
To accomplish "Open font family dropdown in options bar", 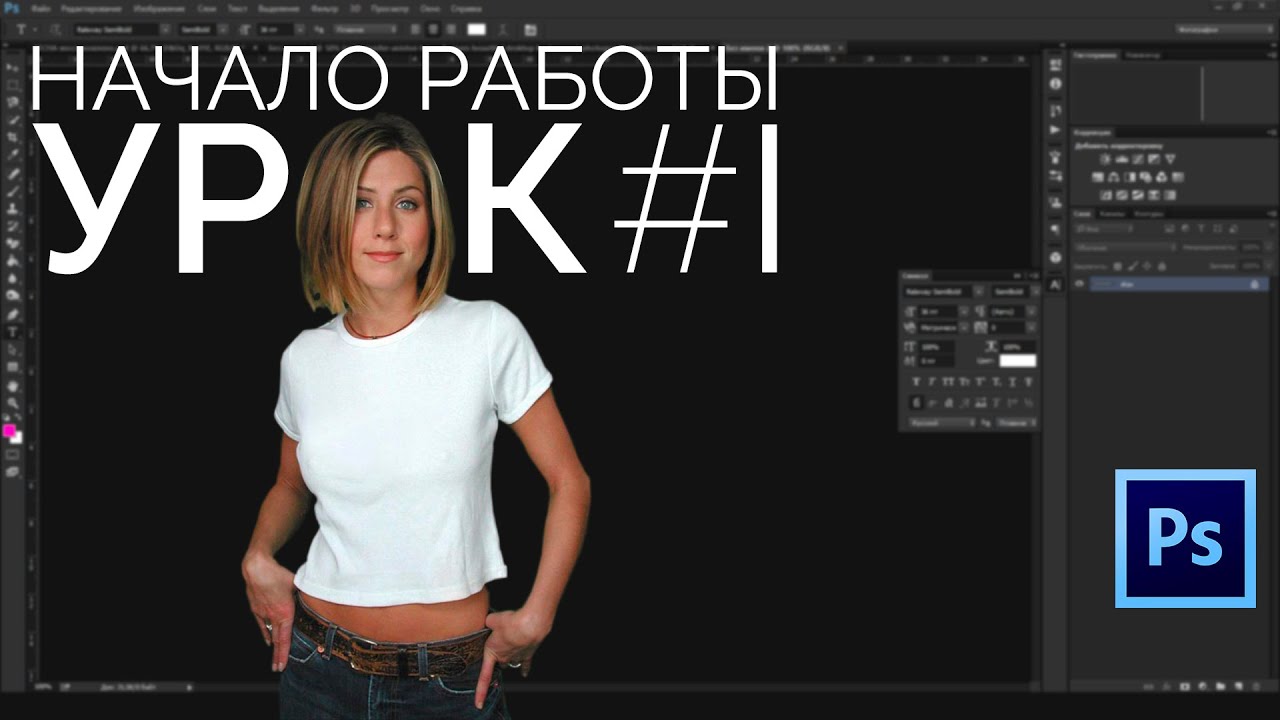I will 165,29.
